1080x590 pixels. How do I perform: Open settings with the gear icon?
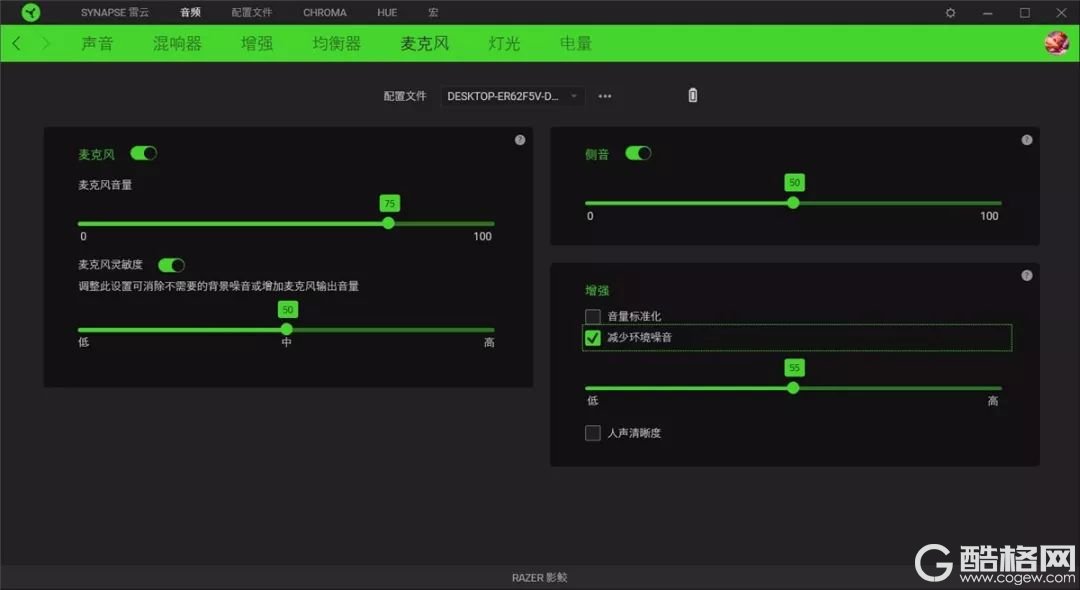950,12
